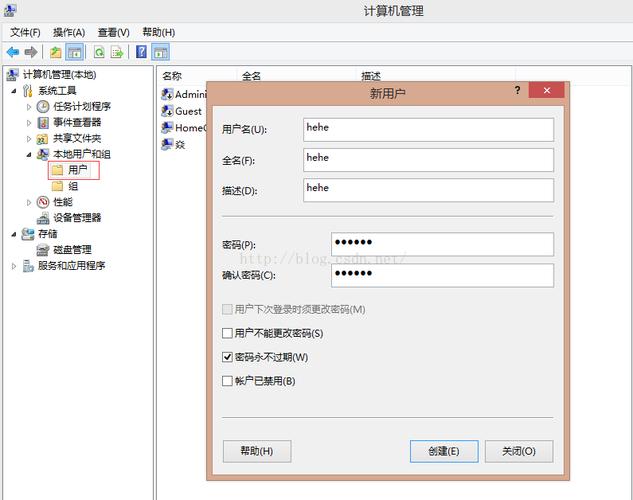Image resolution: width=633 pixels, height=500 pixels.
Task: Click the 服务和应用程序 icon
Action: (28, 266)
